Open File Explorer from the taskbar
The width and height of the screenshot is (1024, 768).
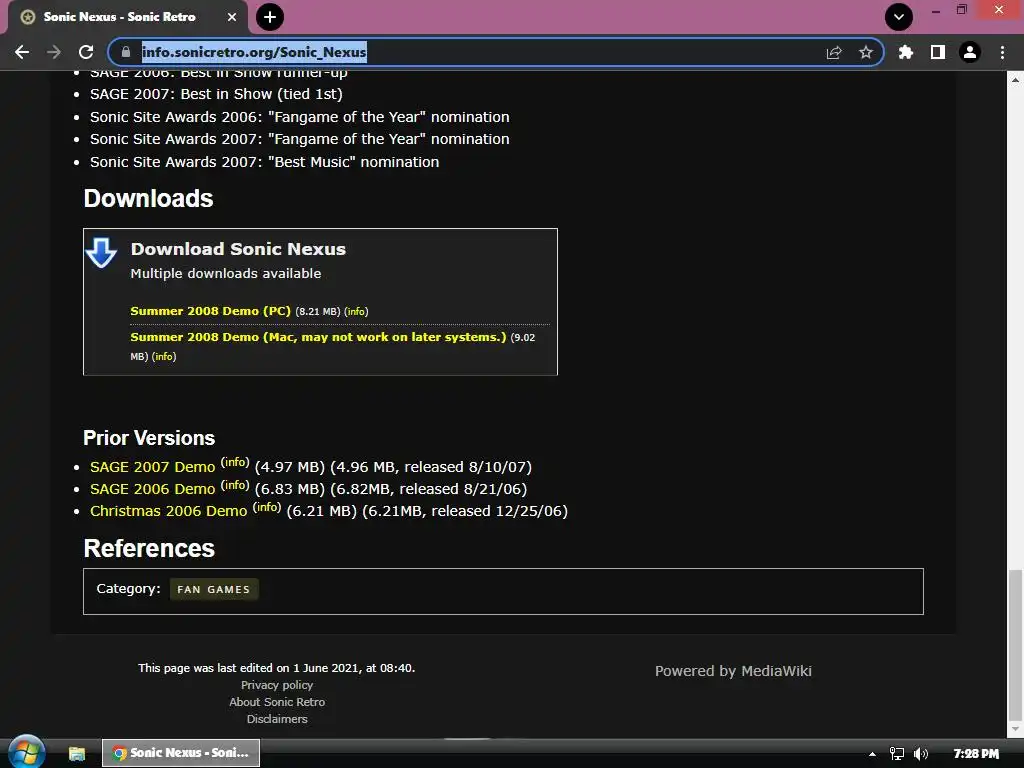[x=77, y=754]
